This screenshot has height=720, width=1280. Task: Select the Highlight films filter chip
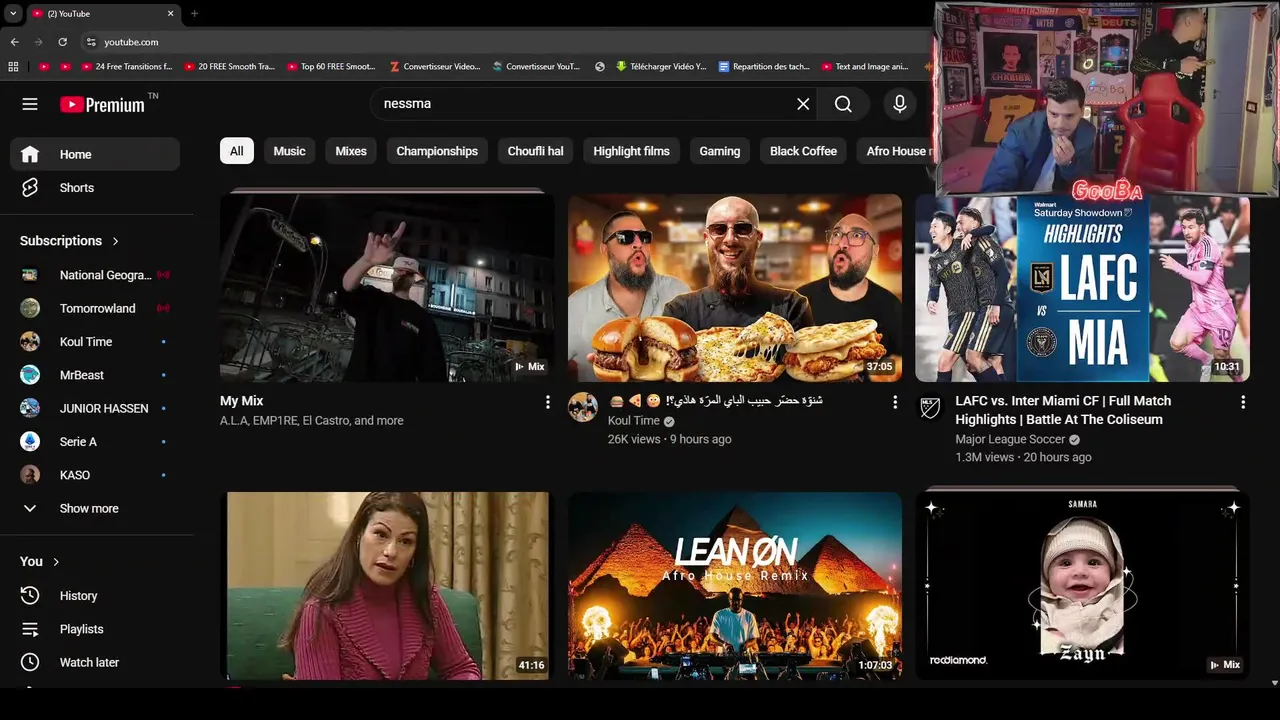pyautogui.click(x=632, y=151)
